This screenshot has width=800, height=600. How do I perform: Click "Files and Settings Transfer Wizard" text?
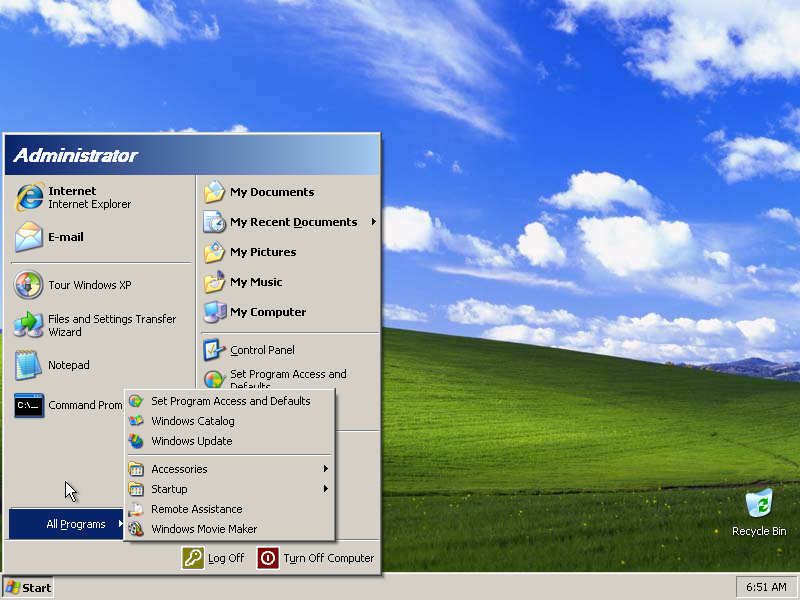[x=112, y=325]
